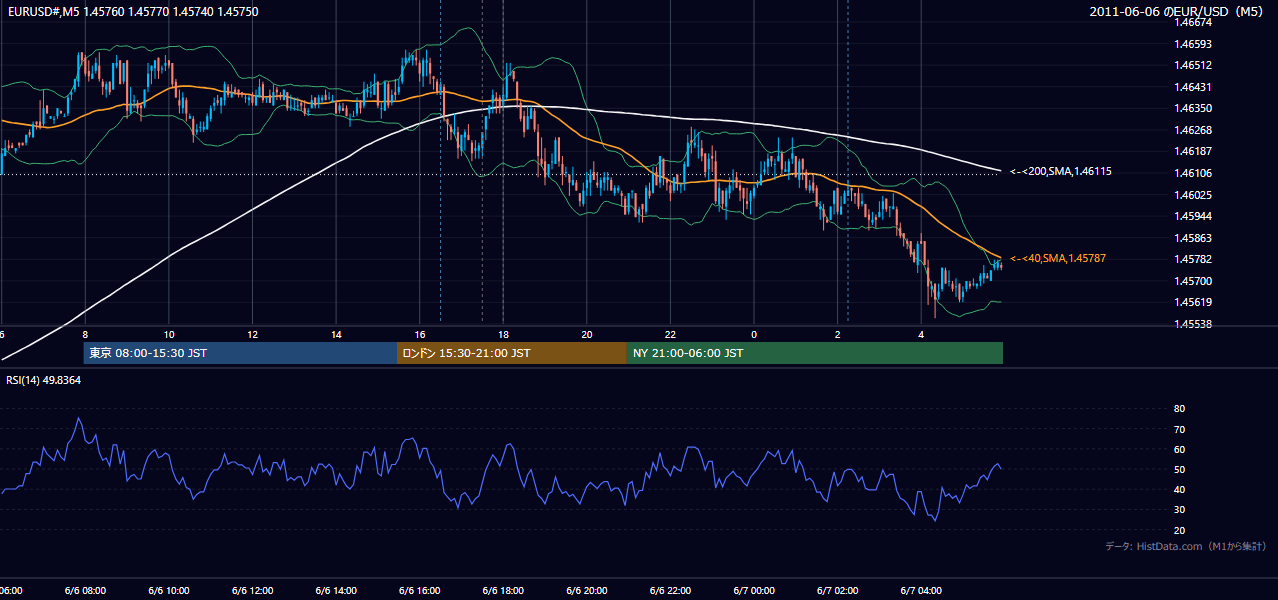Viewport: 1278px width, 600px height.
Task: Click hour label 12 under price chart
Action: [253, 334]
